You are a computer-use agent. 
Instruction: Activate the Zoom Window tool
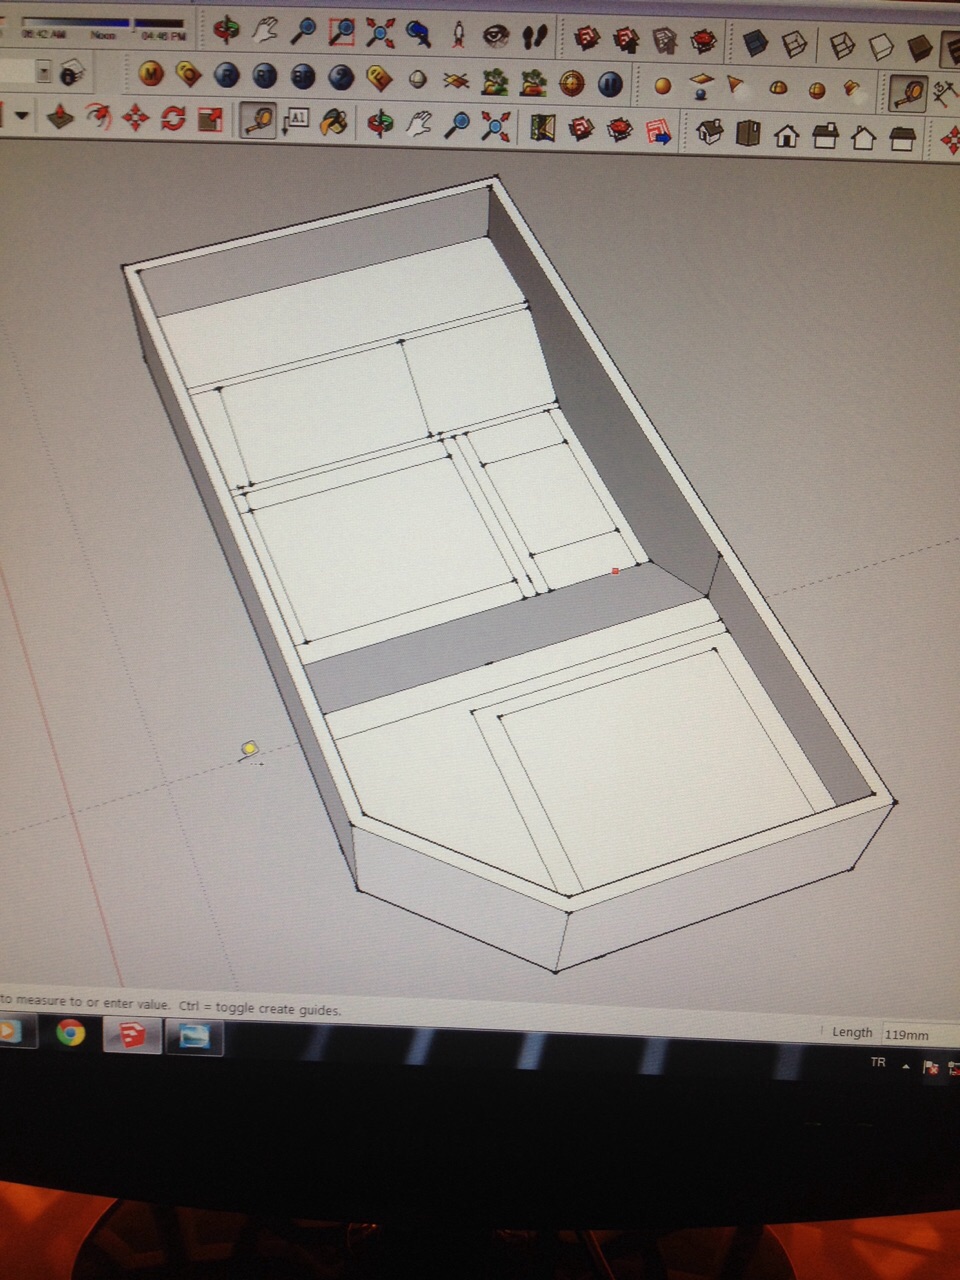coord(341,32)
